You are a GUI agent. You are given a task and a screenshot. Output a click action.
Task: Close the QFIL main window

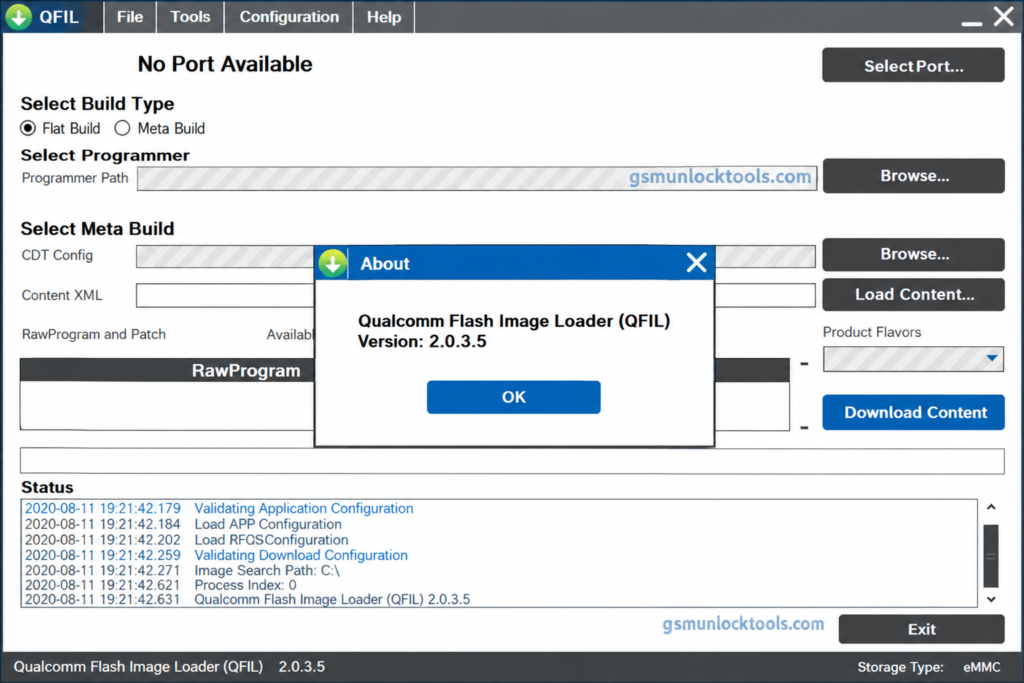[x=1004, y=16]
